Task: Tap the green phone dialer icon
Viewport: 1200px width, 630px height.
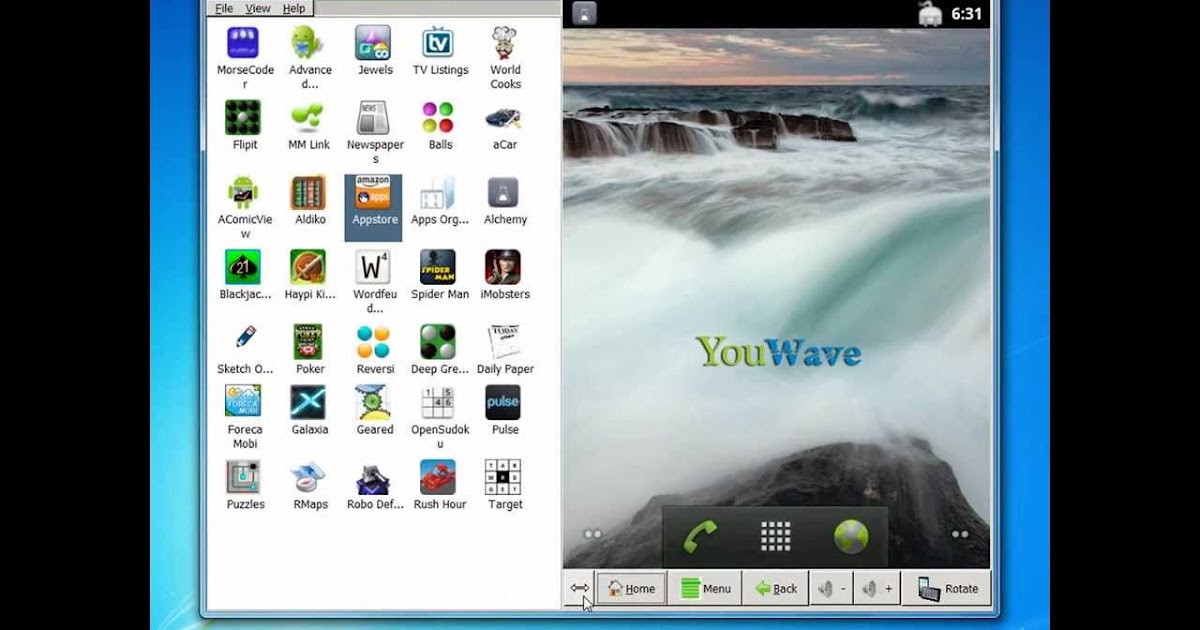Action: pyautogui.click(x=700, y=537)
